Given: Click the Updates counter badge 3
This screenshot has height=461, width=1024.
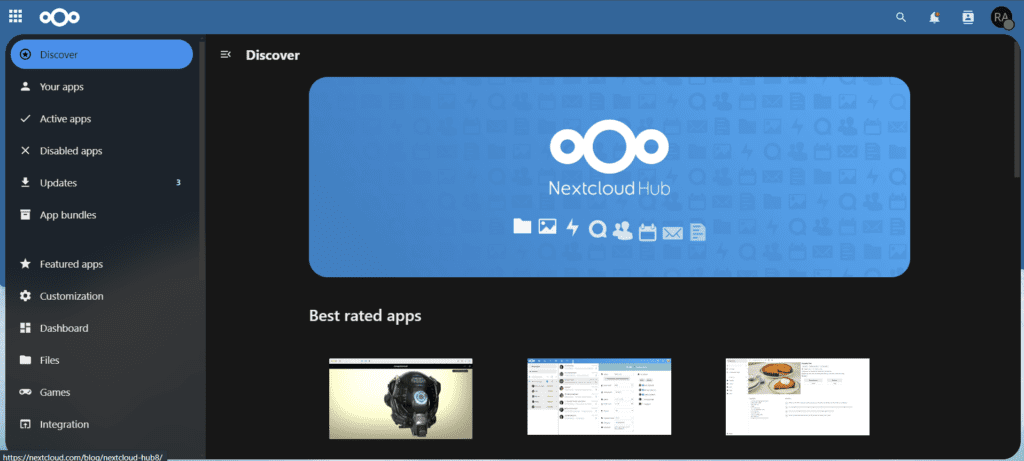Looking at the screenshot, I should point(178,183).
